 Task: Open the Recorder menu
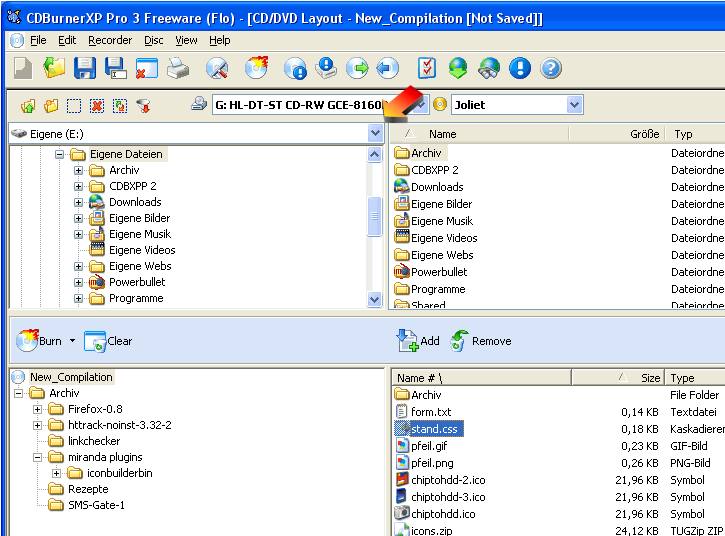pos(110,41)
